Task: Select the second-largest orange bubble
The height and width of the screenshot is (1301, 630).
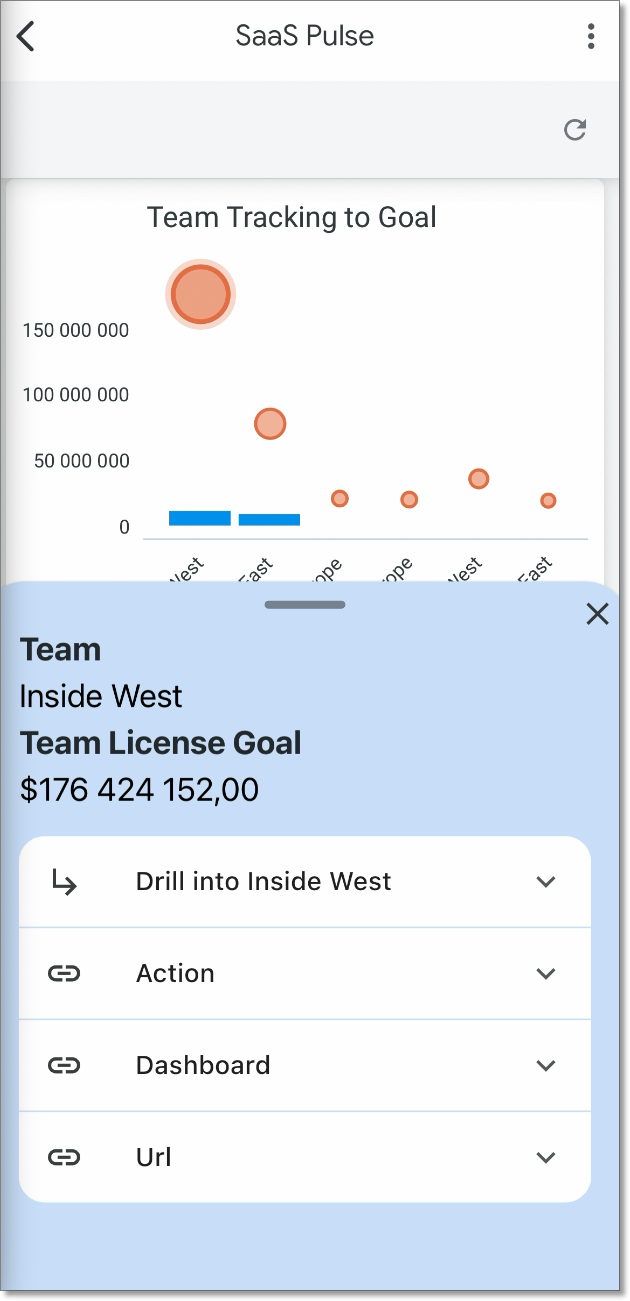Action: 270,424
